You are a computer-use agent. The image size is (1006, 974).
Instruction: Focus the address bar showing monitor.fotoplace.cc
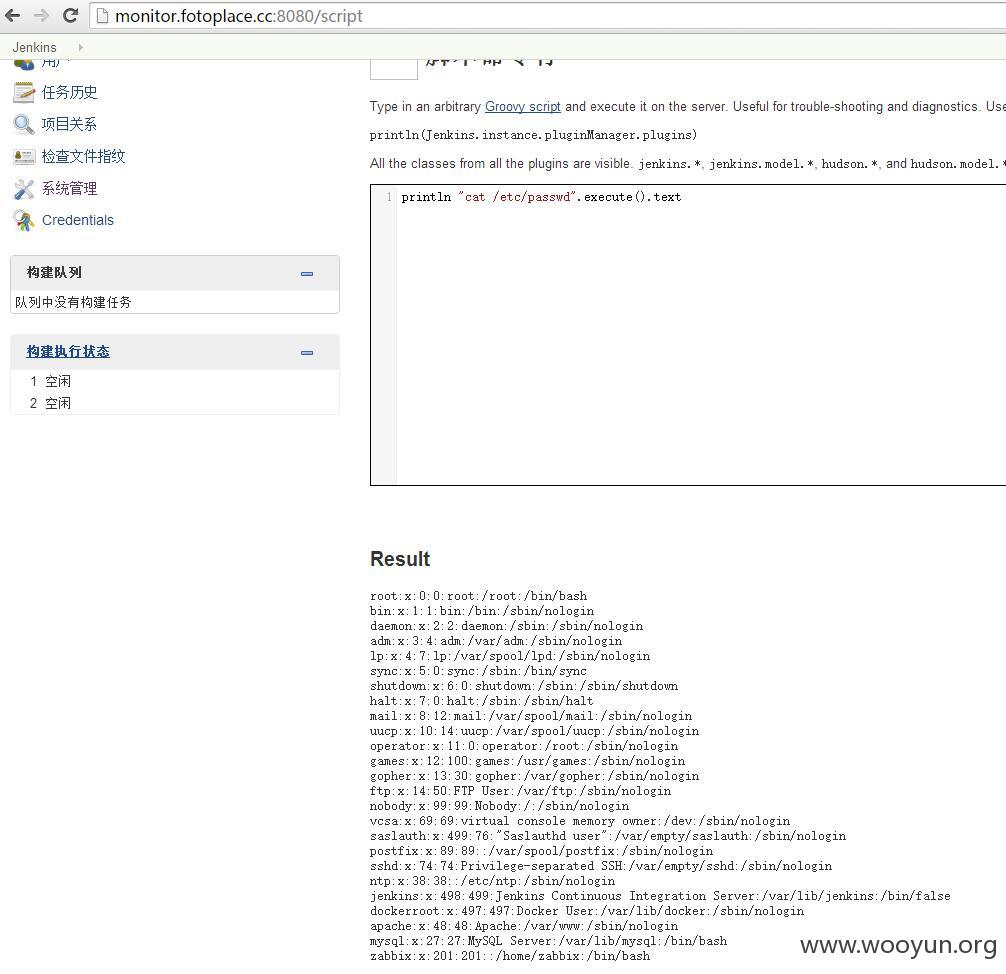(x=549, y=16)
